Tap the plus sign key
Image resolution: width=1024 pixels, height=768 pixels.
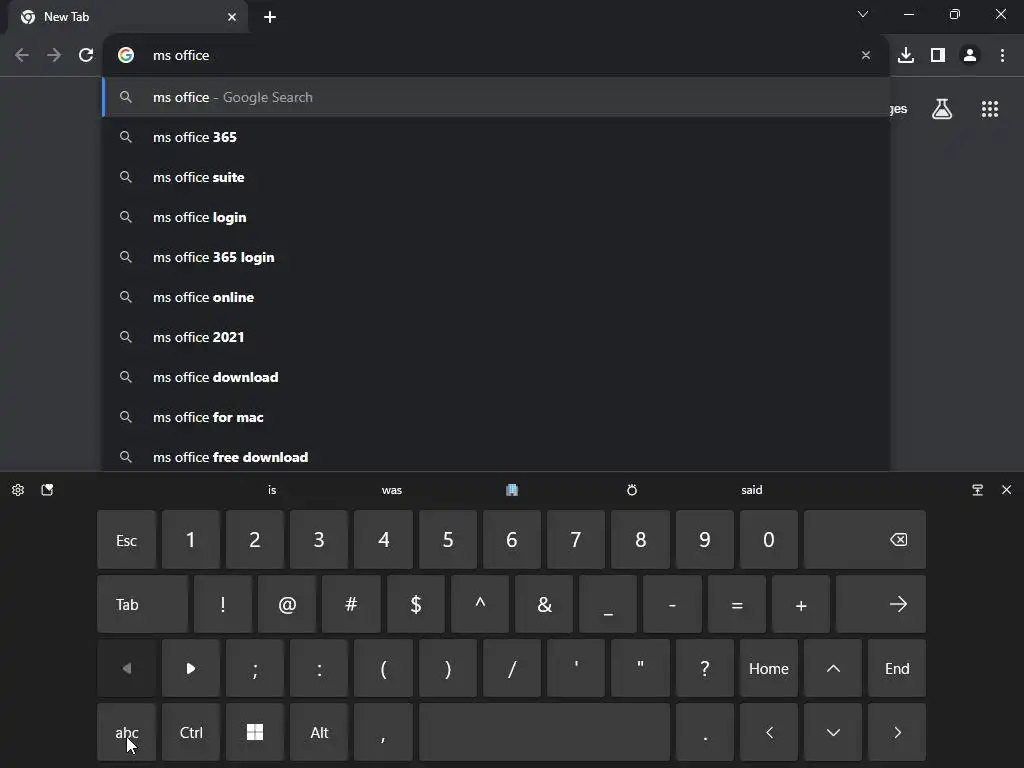tap(801, 604)
